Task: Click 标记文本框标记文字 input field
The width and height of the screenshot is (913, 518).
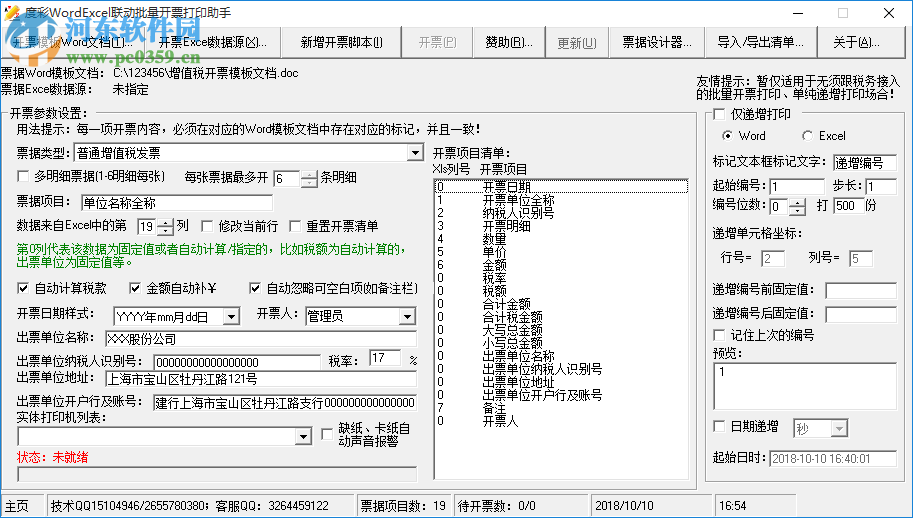Action: (865, 162)
